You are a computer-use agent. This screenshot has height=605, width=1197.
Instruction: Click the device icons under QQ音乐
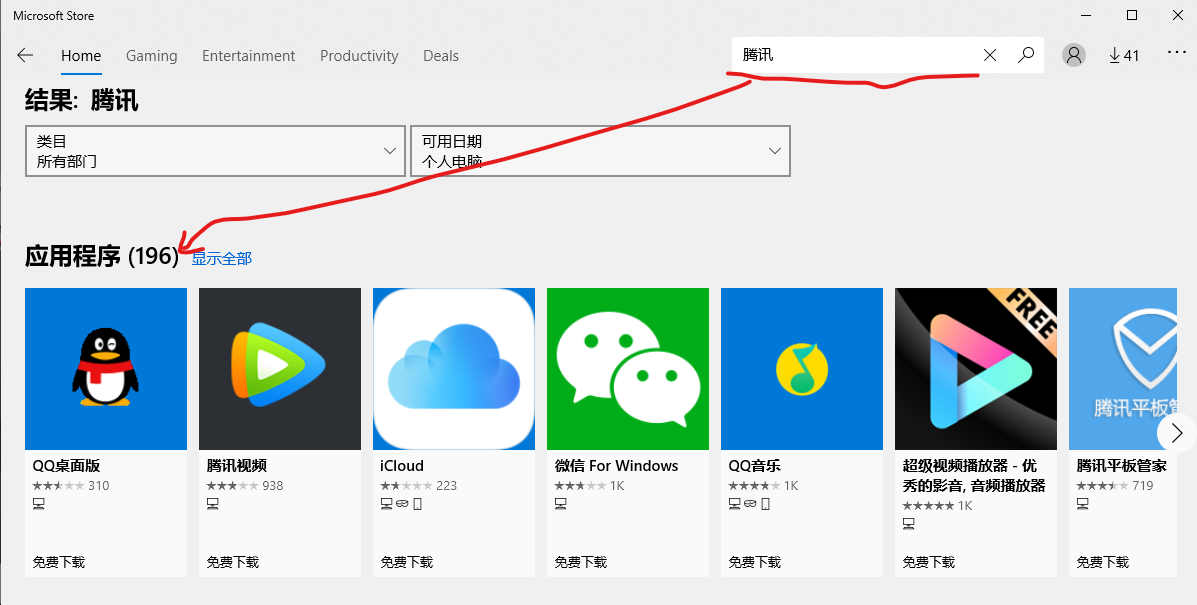click(749, 504)
